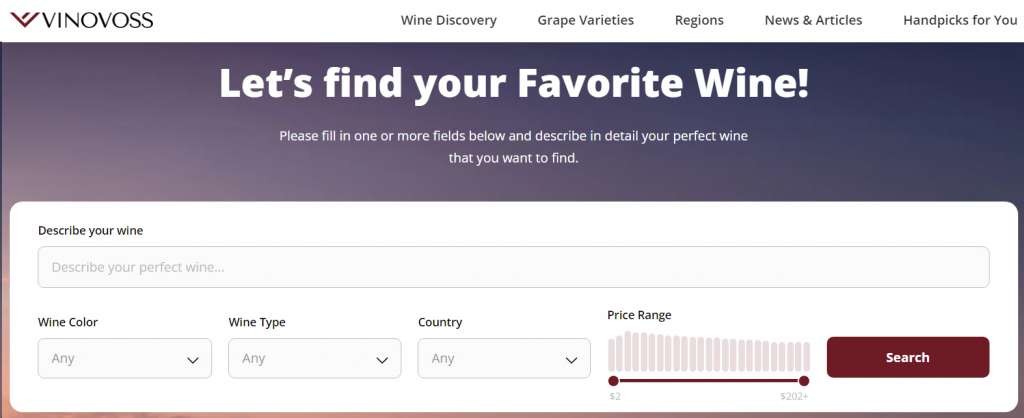The image size is (1024, 418).
Task: Click the maximum price slider handle
Action: pos(804,381)
